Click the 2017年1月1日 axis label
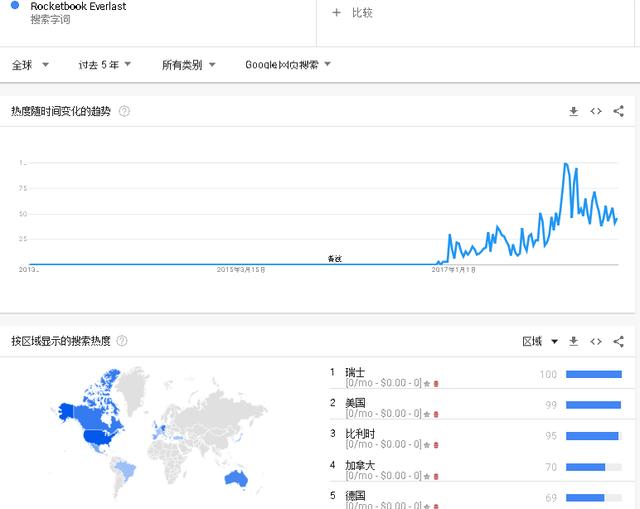Screen dimensions: 640x509 [x=453, y=269]
